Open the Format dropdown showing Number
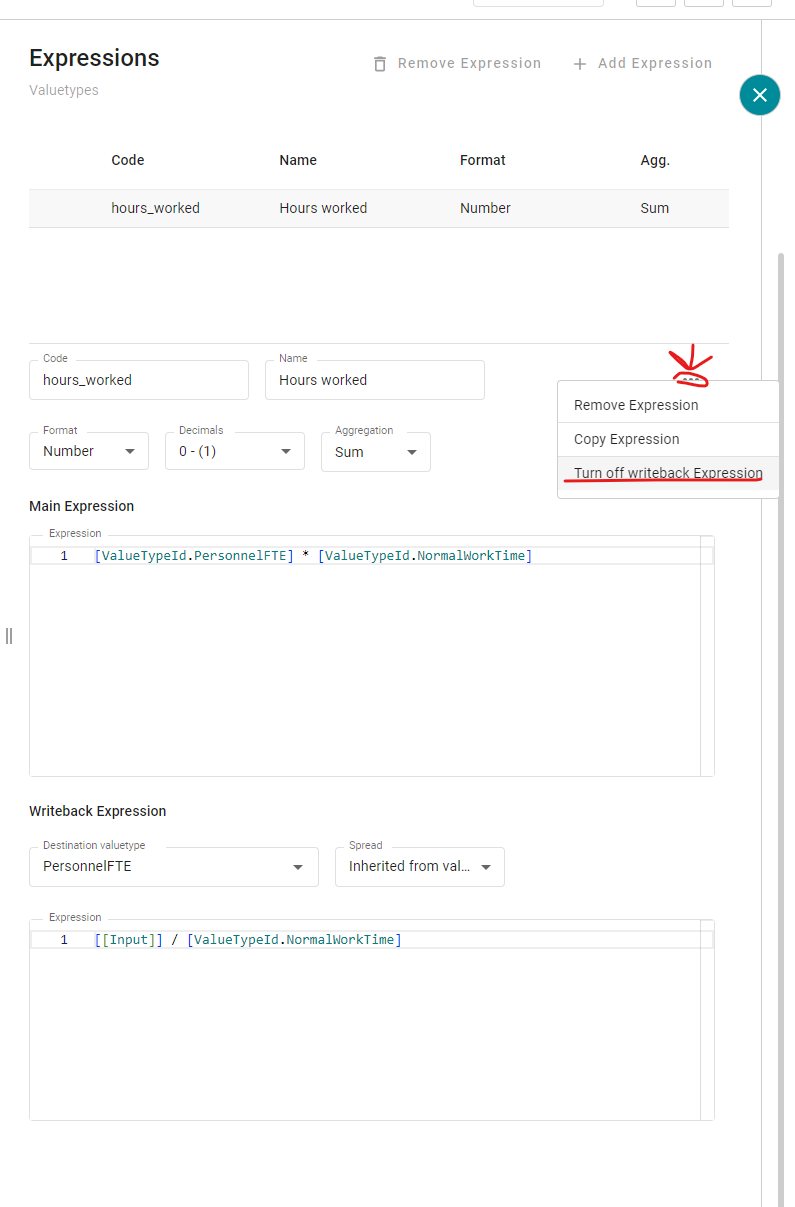Image resolution: width=795 pixels, height=1207 pixels. coord(89,452)
